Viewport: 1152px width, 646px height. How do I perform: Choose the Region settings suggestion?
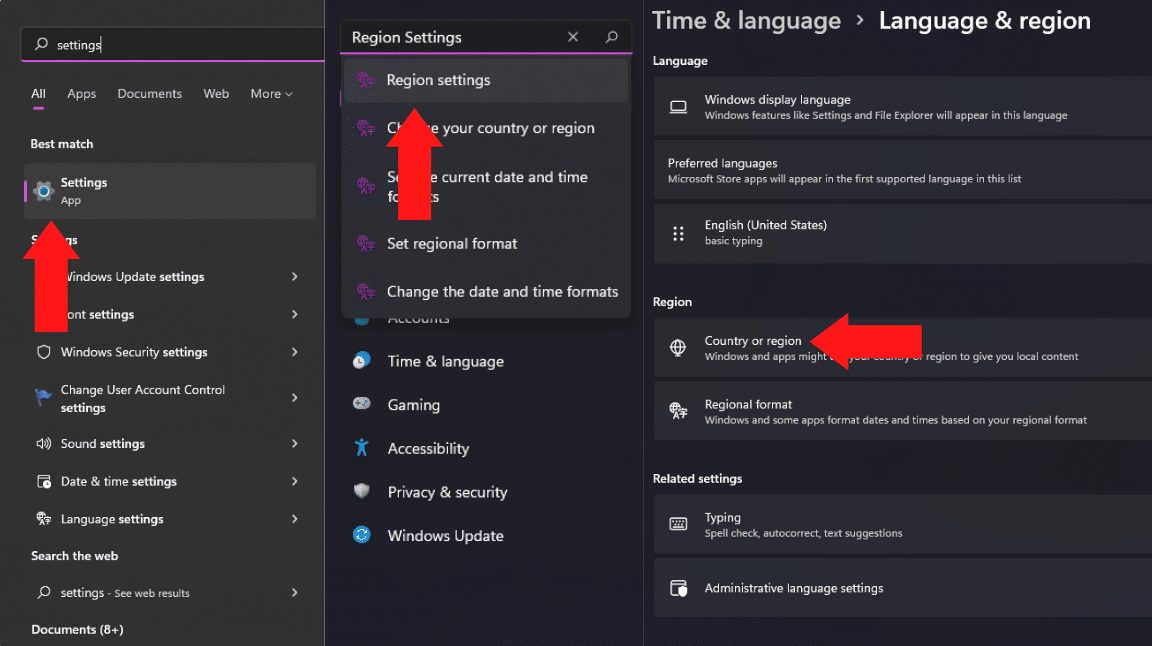point(486,79)
